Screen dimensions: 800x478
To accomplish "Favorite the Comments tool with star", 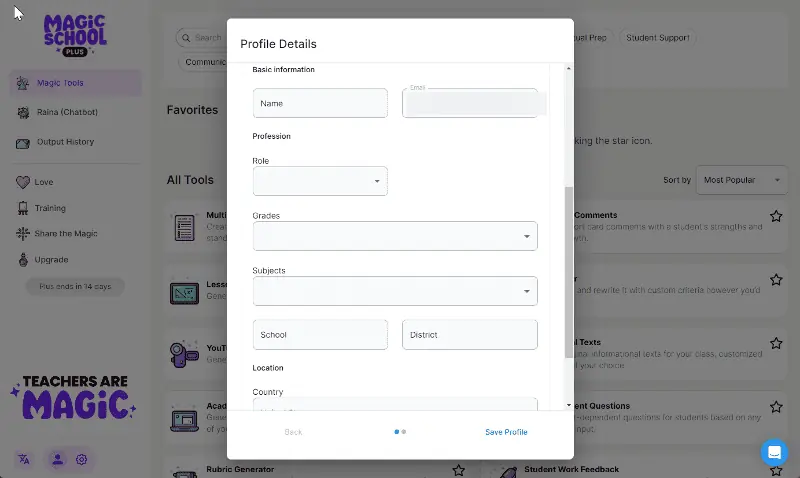I will click(x=776, y=216).
